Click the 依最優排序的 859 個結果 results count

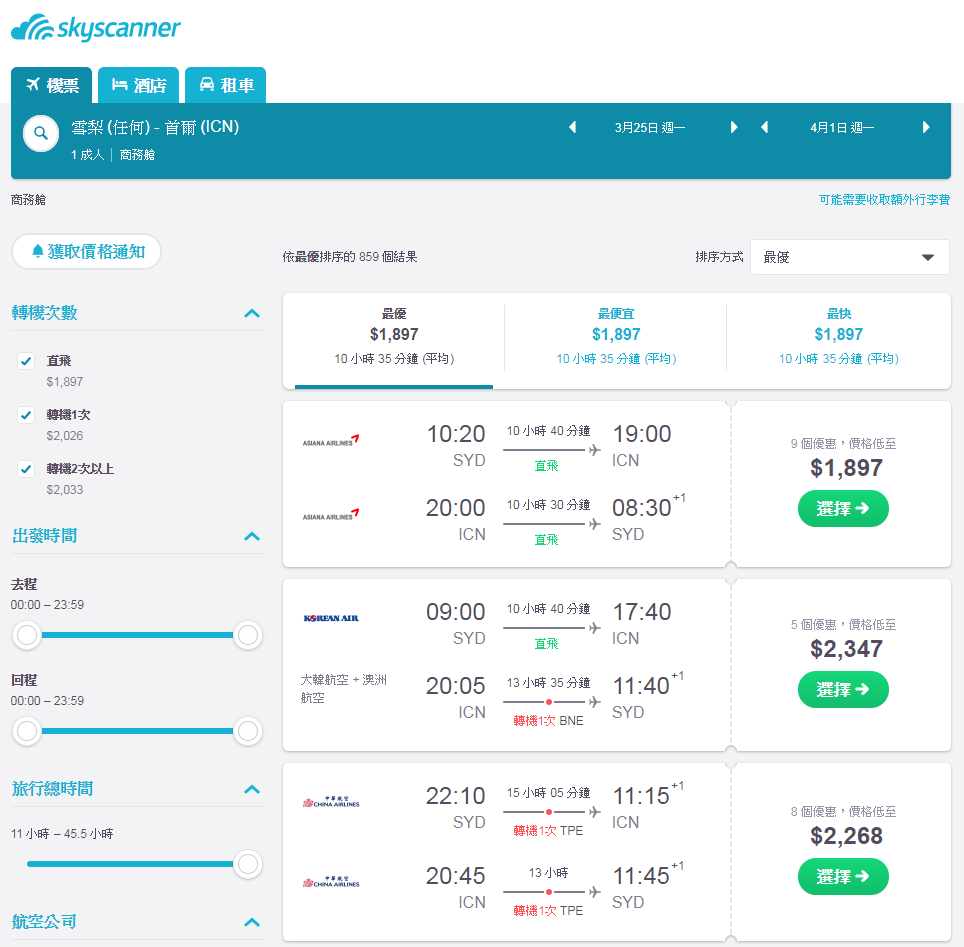coord(350,256)
